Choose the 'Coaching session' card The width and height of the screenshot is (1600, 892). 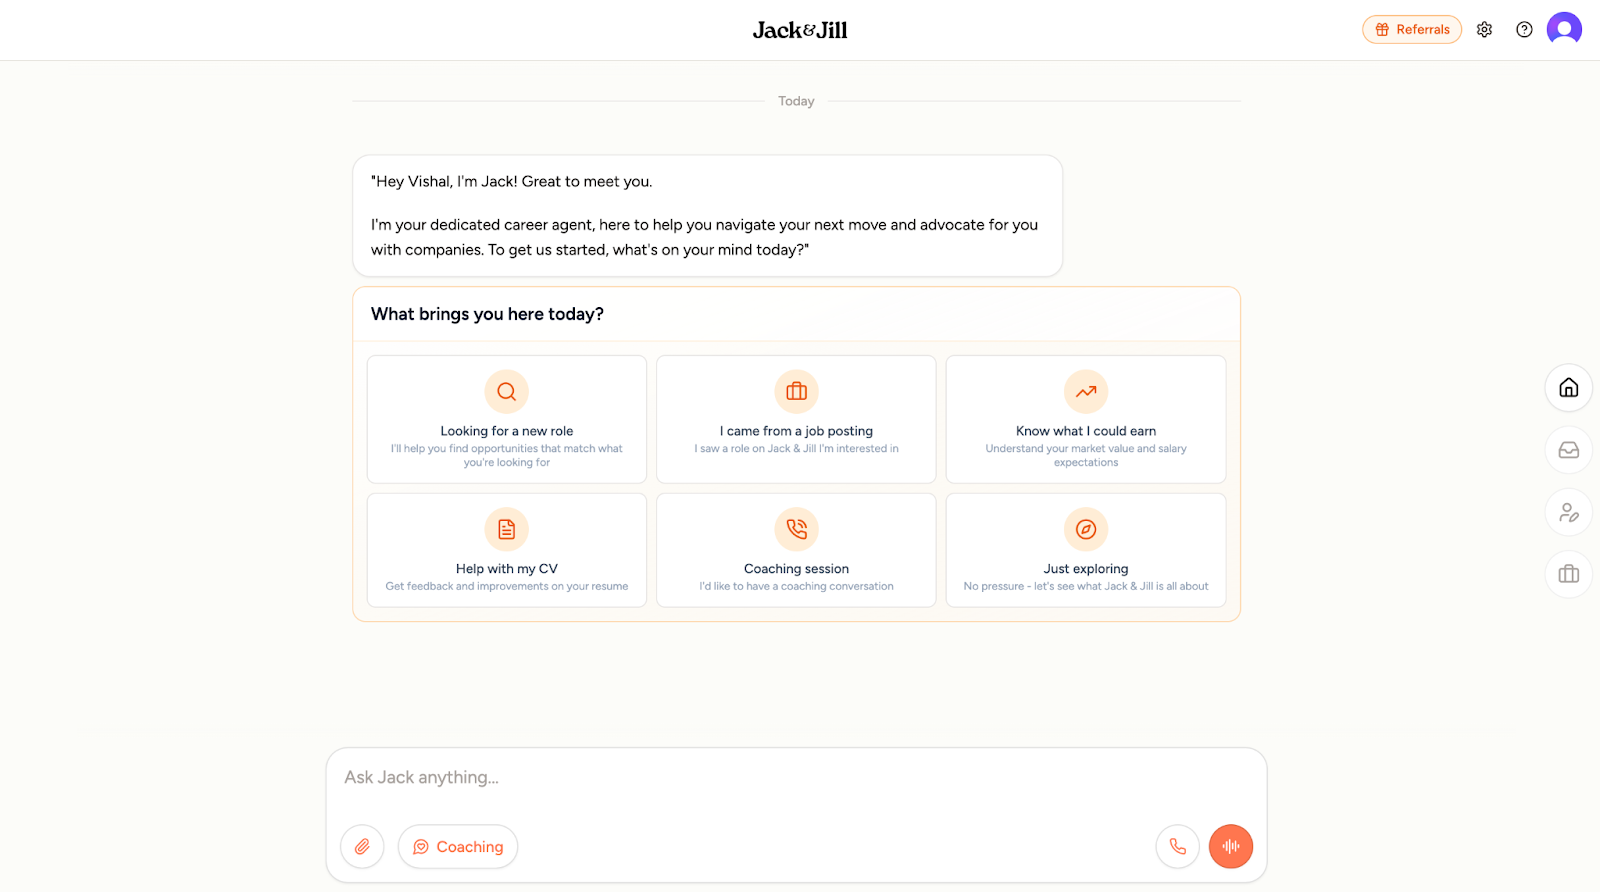796,550
